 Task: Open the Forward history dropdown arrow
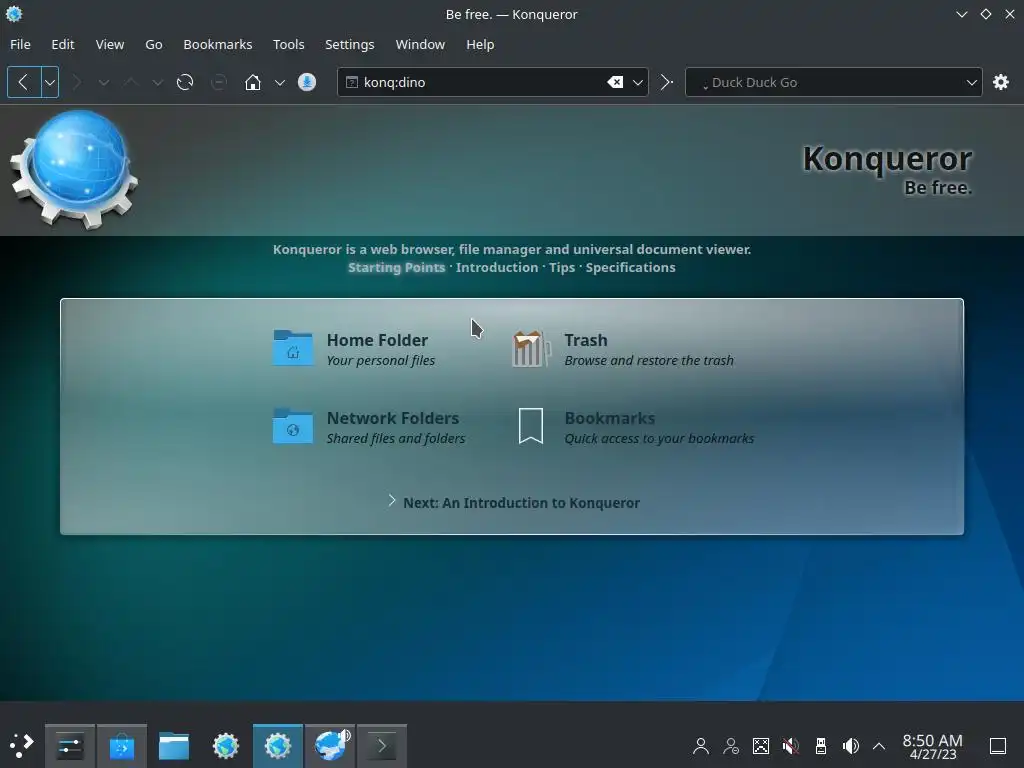coord(103,82)
